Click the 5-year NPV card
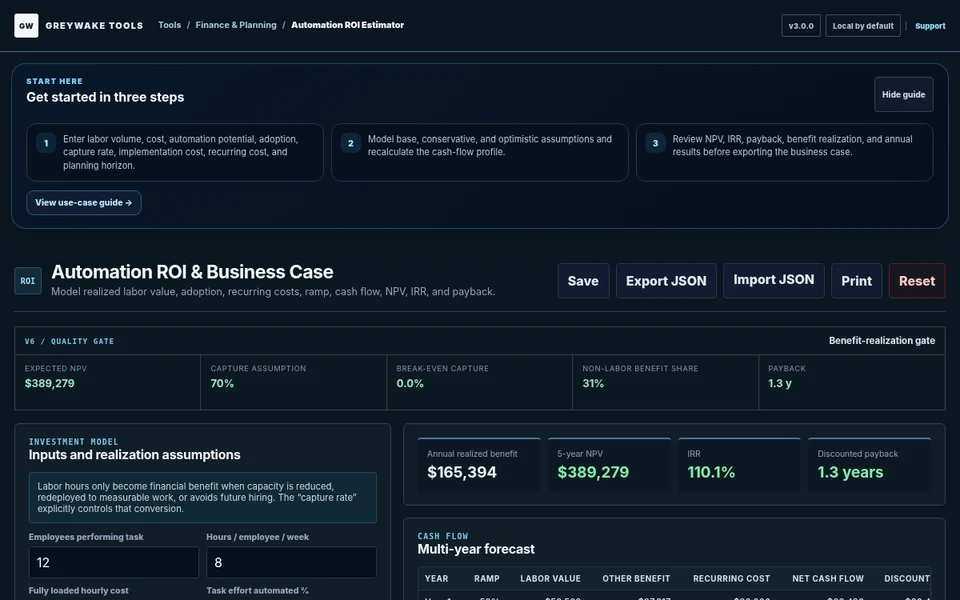The width and height of the screenshot is (960, 600). tap(609, 465)
